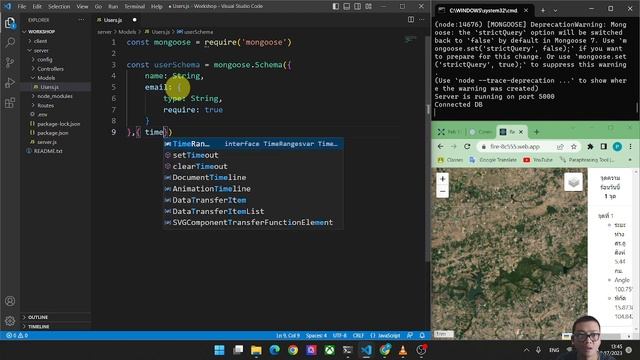Open the Chrome extensions puzzle icon

(x=590, y=147)
